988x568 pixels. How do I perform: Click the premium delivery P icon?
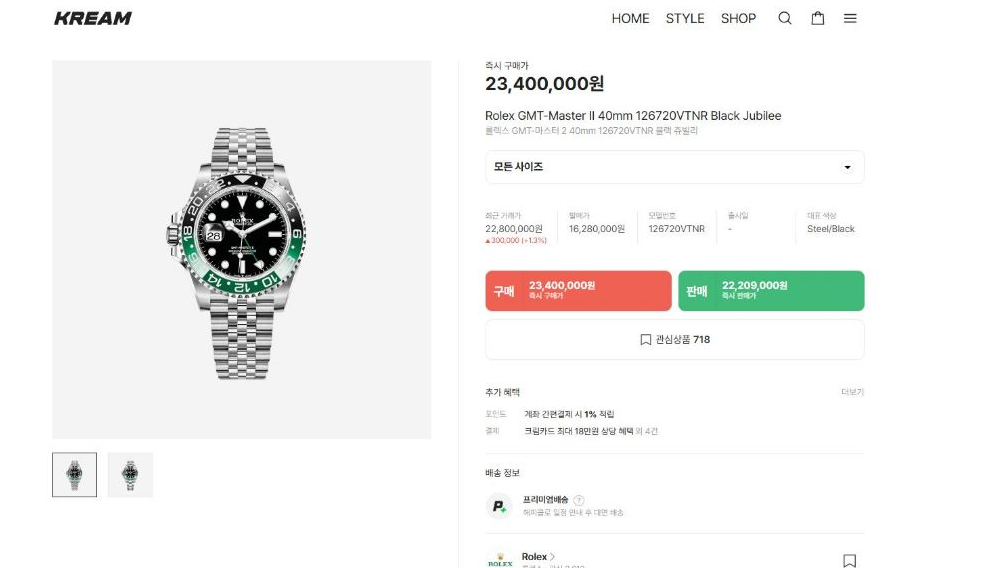(498, 506)
